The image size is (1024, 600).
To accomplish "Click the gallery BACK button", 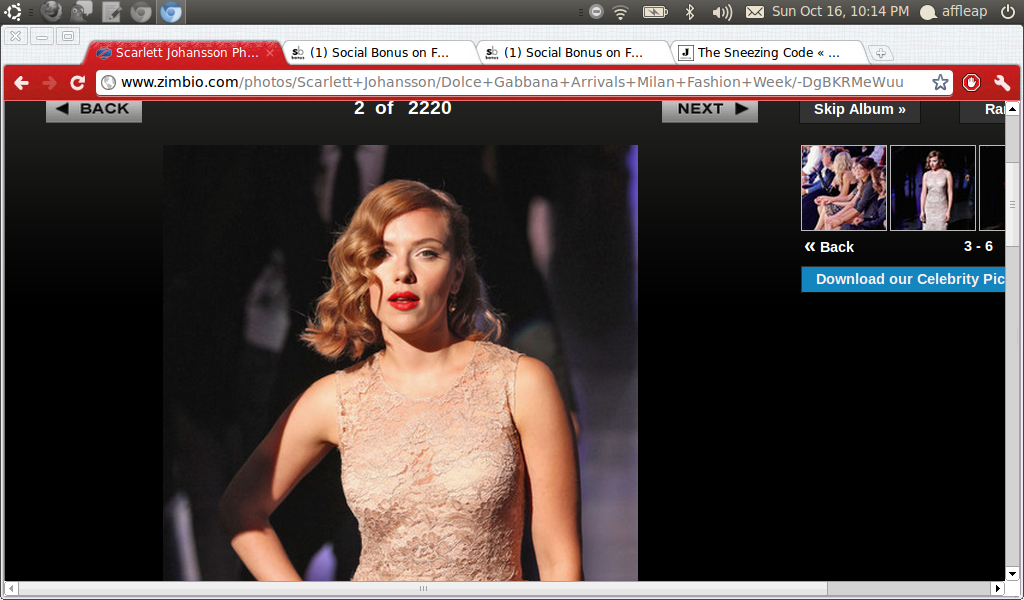I will point(94,110).
